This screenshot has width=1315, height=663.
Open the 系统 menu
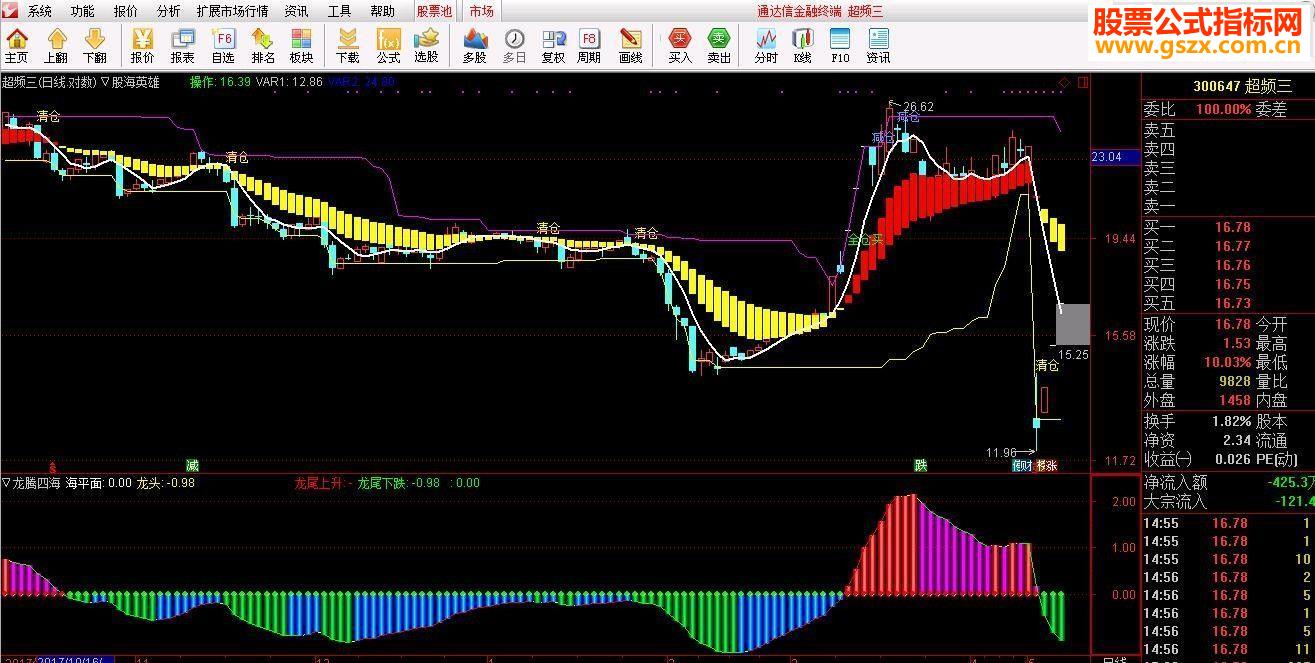tap(40, 12)
